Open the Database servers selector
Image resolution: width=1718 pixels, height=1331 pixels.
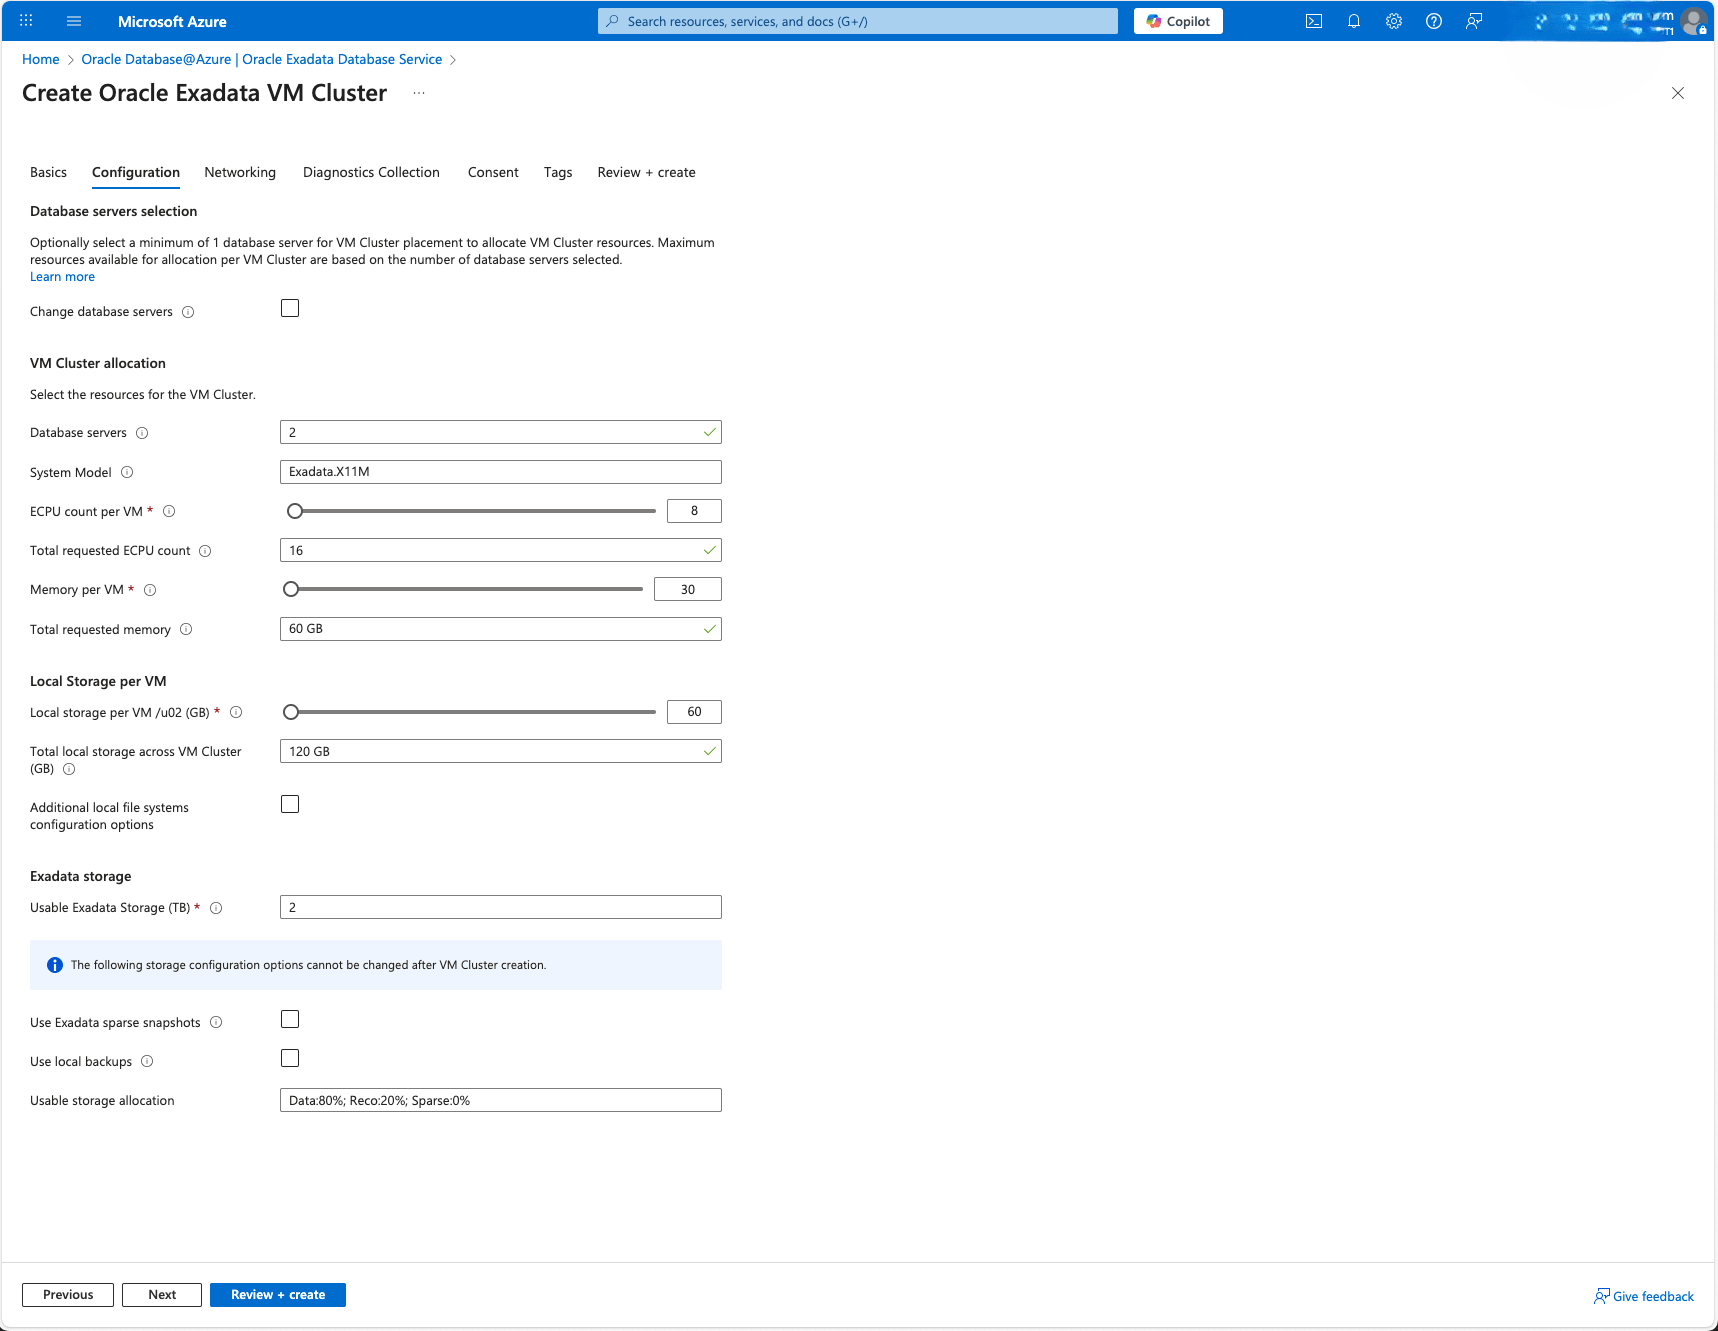pos(500,432)
